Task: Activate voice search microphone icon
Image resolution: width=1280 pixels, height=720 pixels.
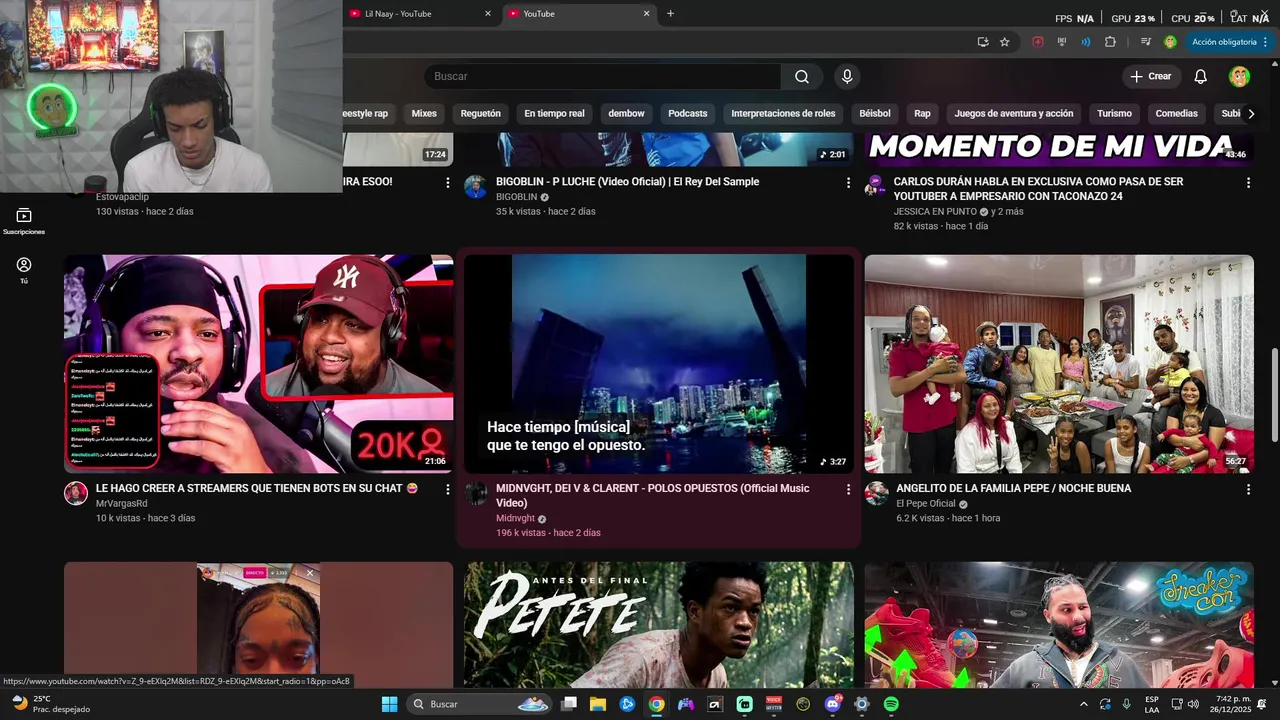Action: tap(847, 77)
